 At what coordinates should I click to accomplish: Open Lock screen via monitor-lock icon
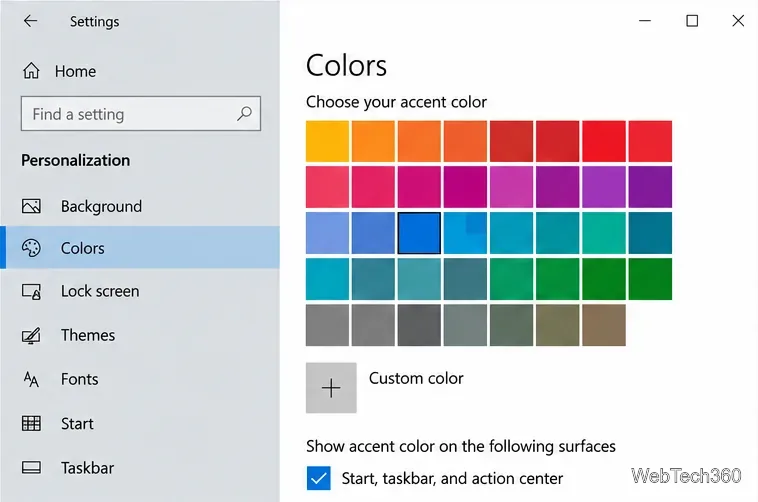[31, 292]
